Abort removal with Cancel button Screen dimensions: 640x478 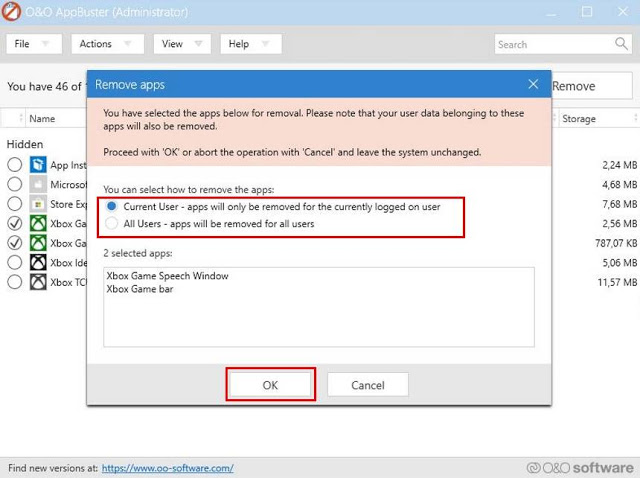point(368,385)
